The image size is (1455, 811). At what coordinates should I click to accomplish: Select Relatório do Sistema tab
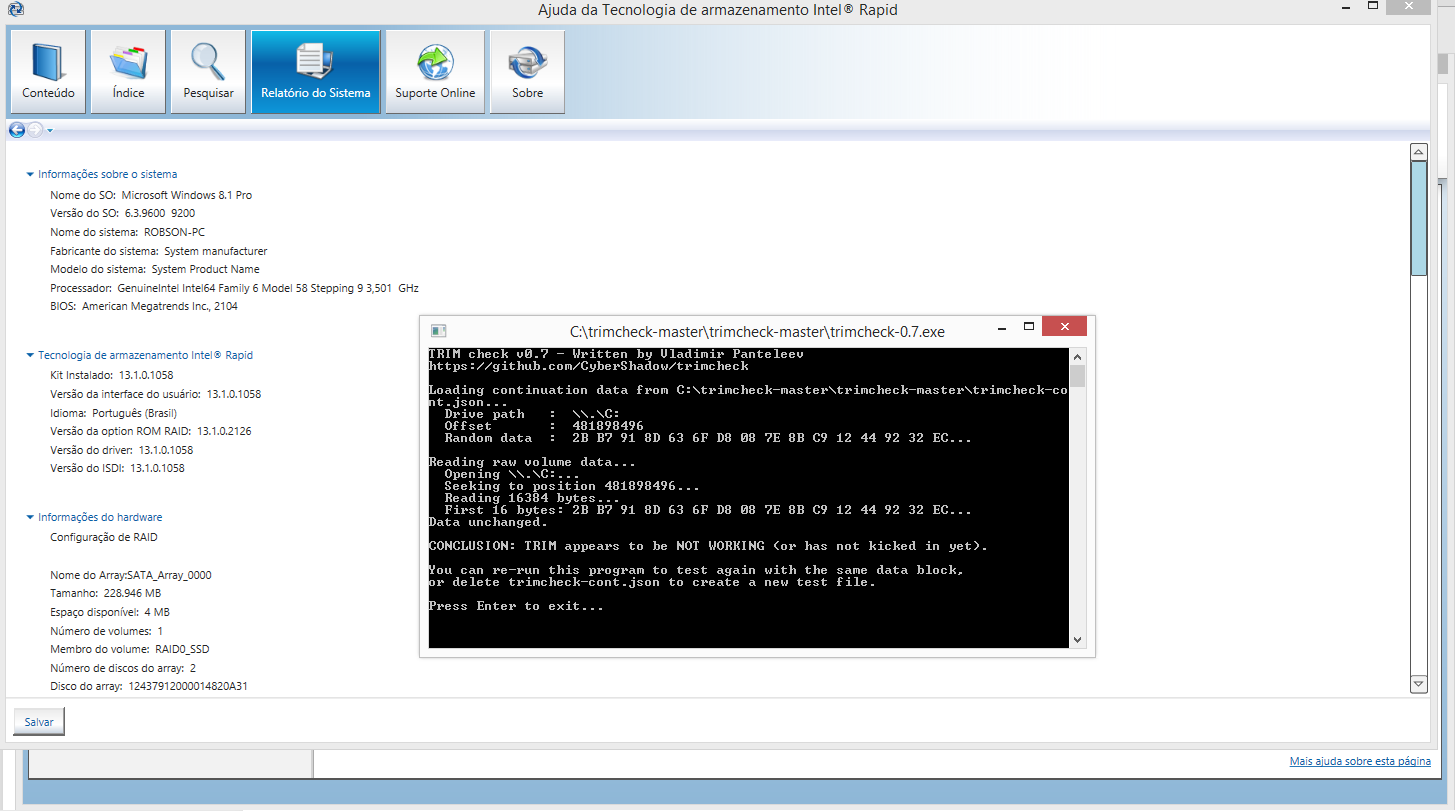tap(316, 71)
